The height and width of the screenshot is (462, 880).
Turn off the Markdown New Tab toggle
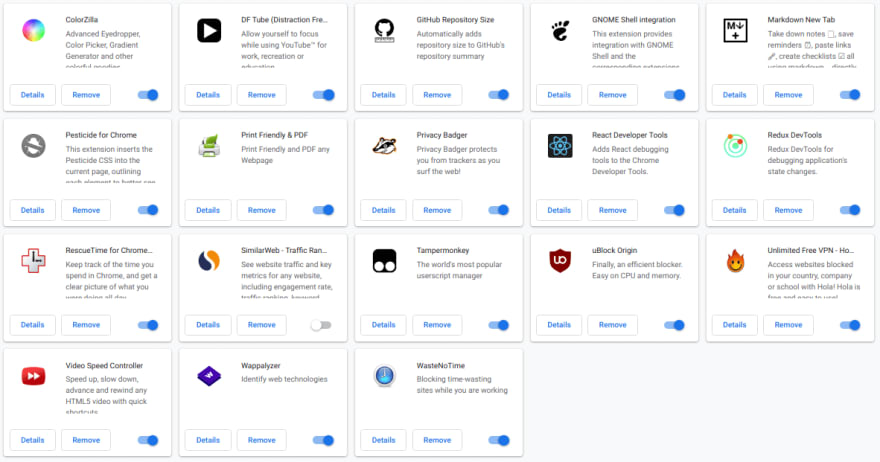point(850,95)
